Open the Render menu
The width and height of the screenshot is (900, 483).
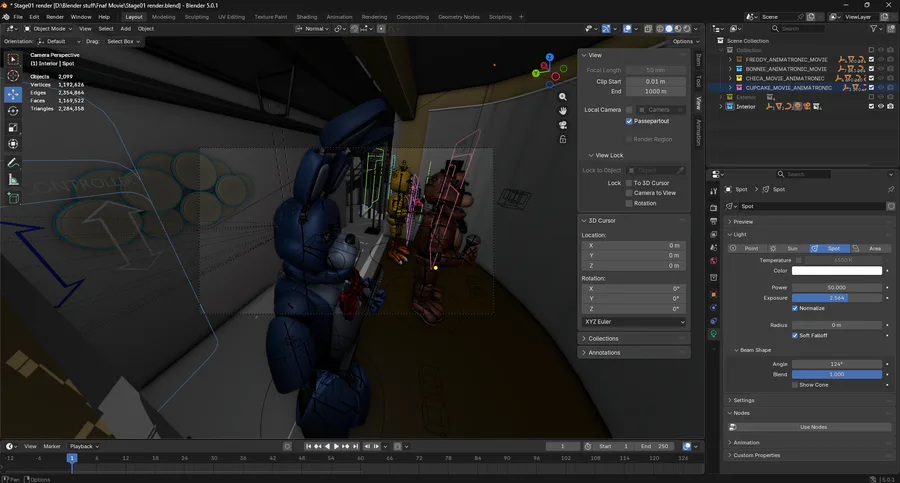[x=55, y=17]
